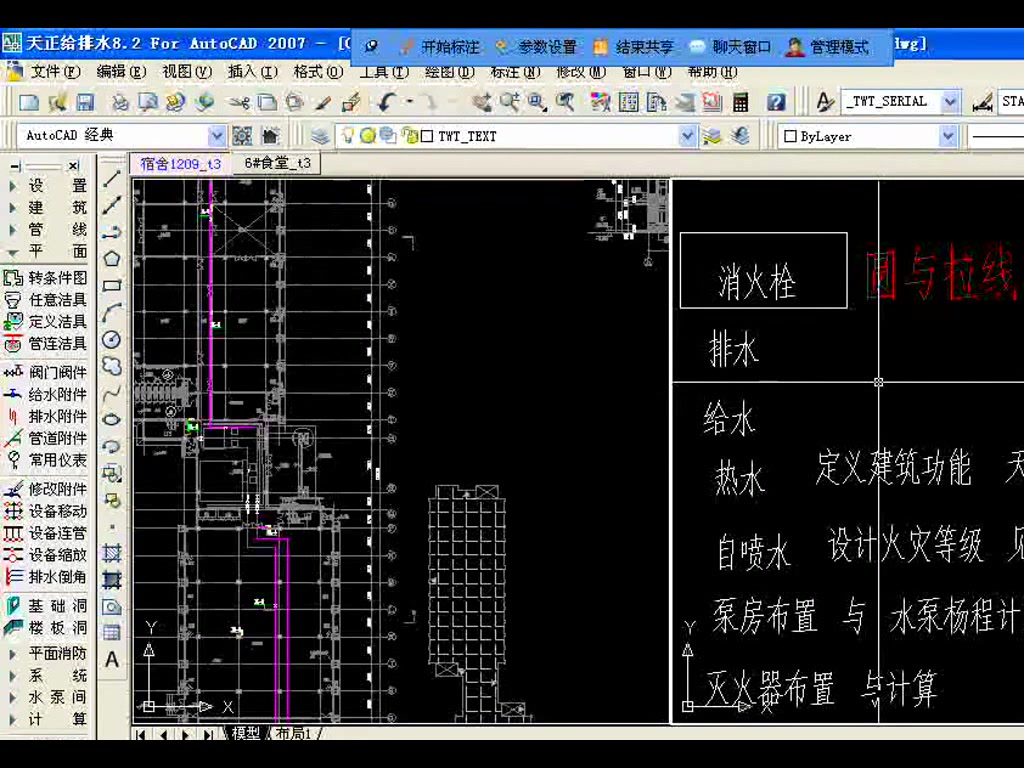1024x768 pixels.
Task: Select the Arc draw tool
Action: tap(112, 312)
